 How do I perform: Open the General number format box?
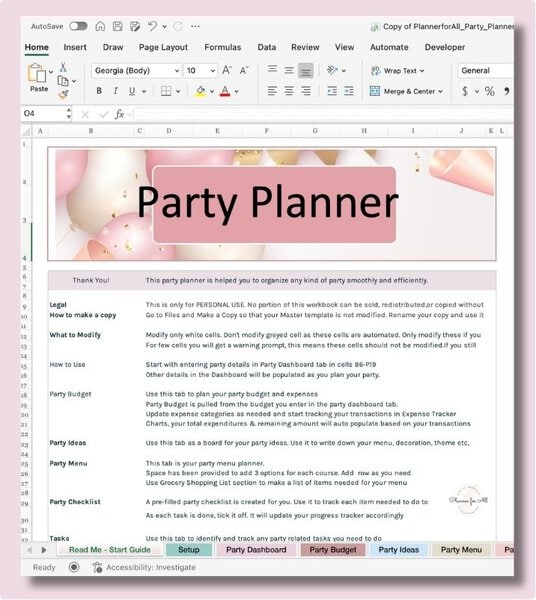(485, 70)
